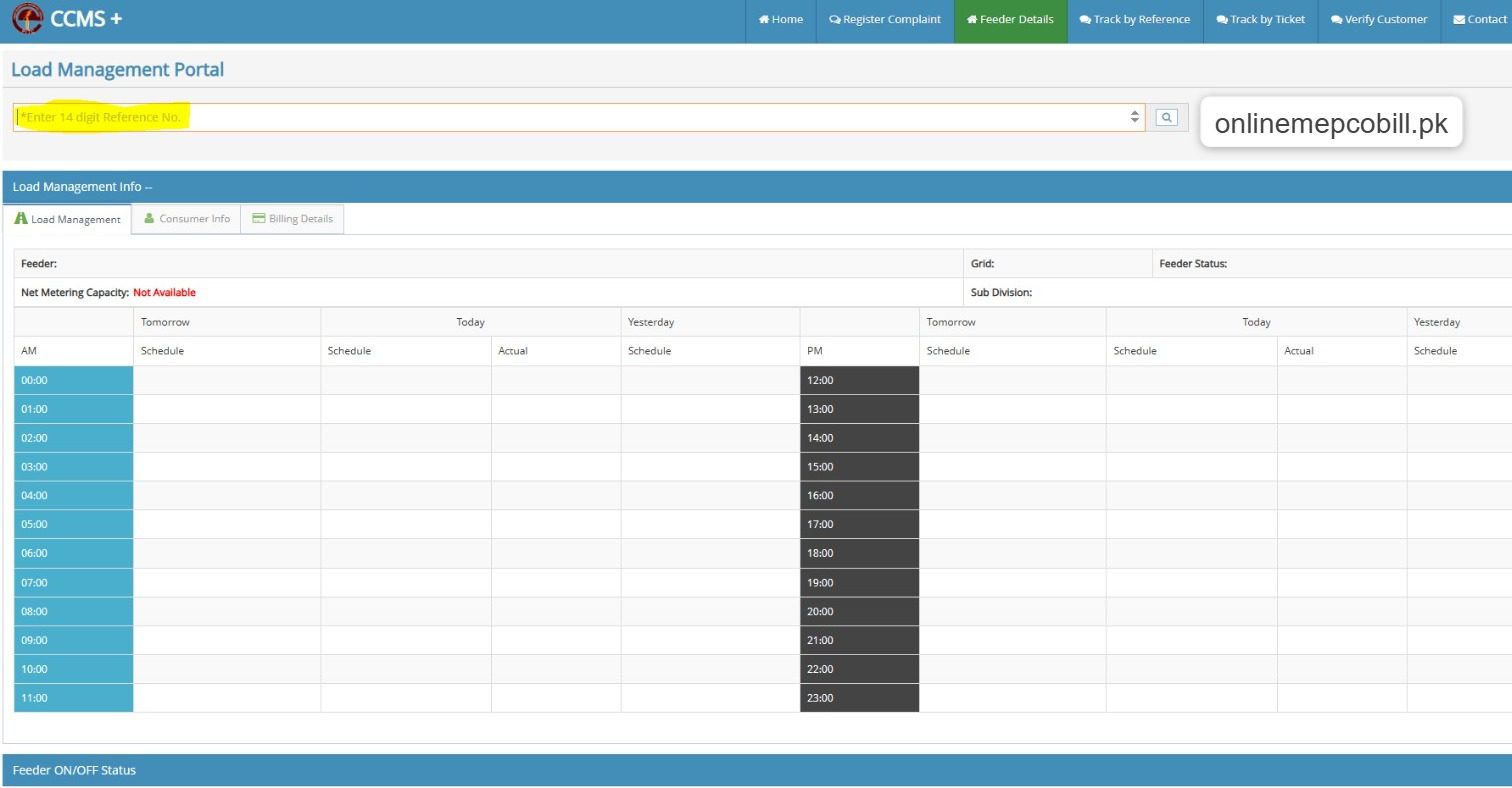Click the CCMS + brand title
The height and width of the screenshot is (788, 1512).
click(x=86, y=19)
